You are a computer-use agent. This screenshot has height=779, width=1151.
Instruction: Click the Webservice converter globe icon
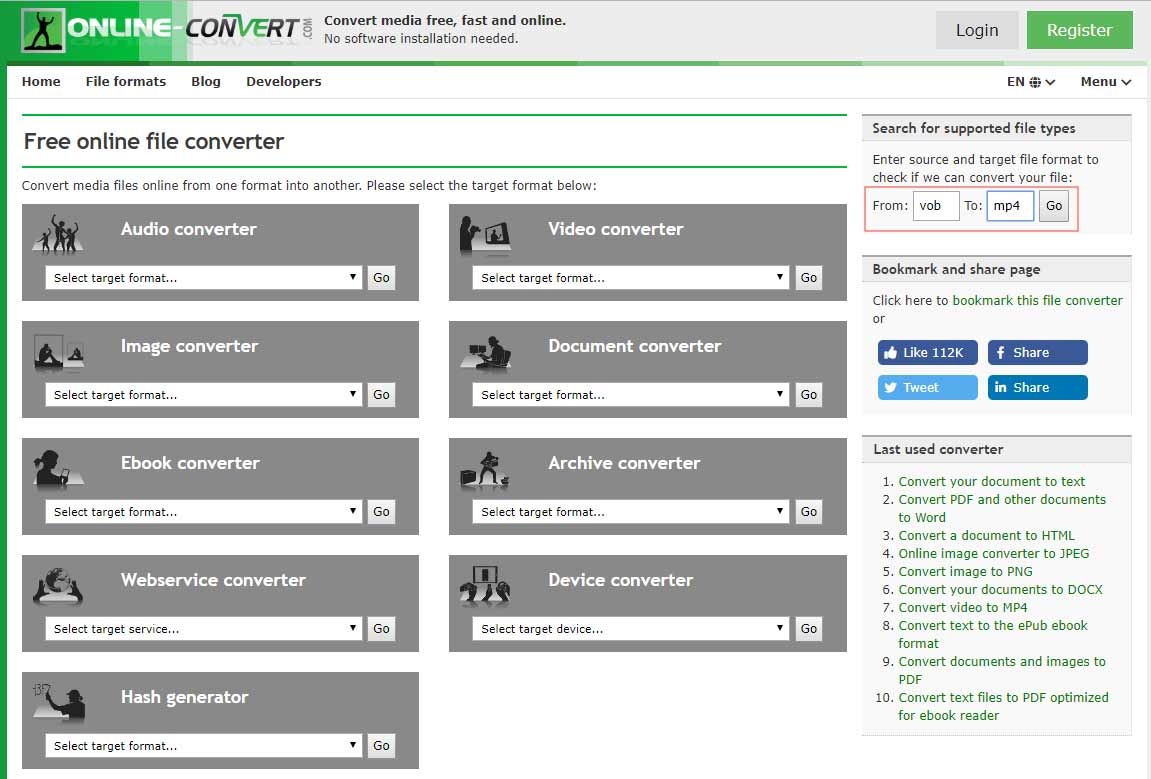[58, 586]
